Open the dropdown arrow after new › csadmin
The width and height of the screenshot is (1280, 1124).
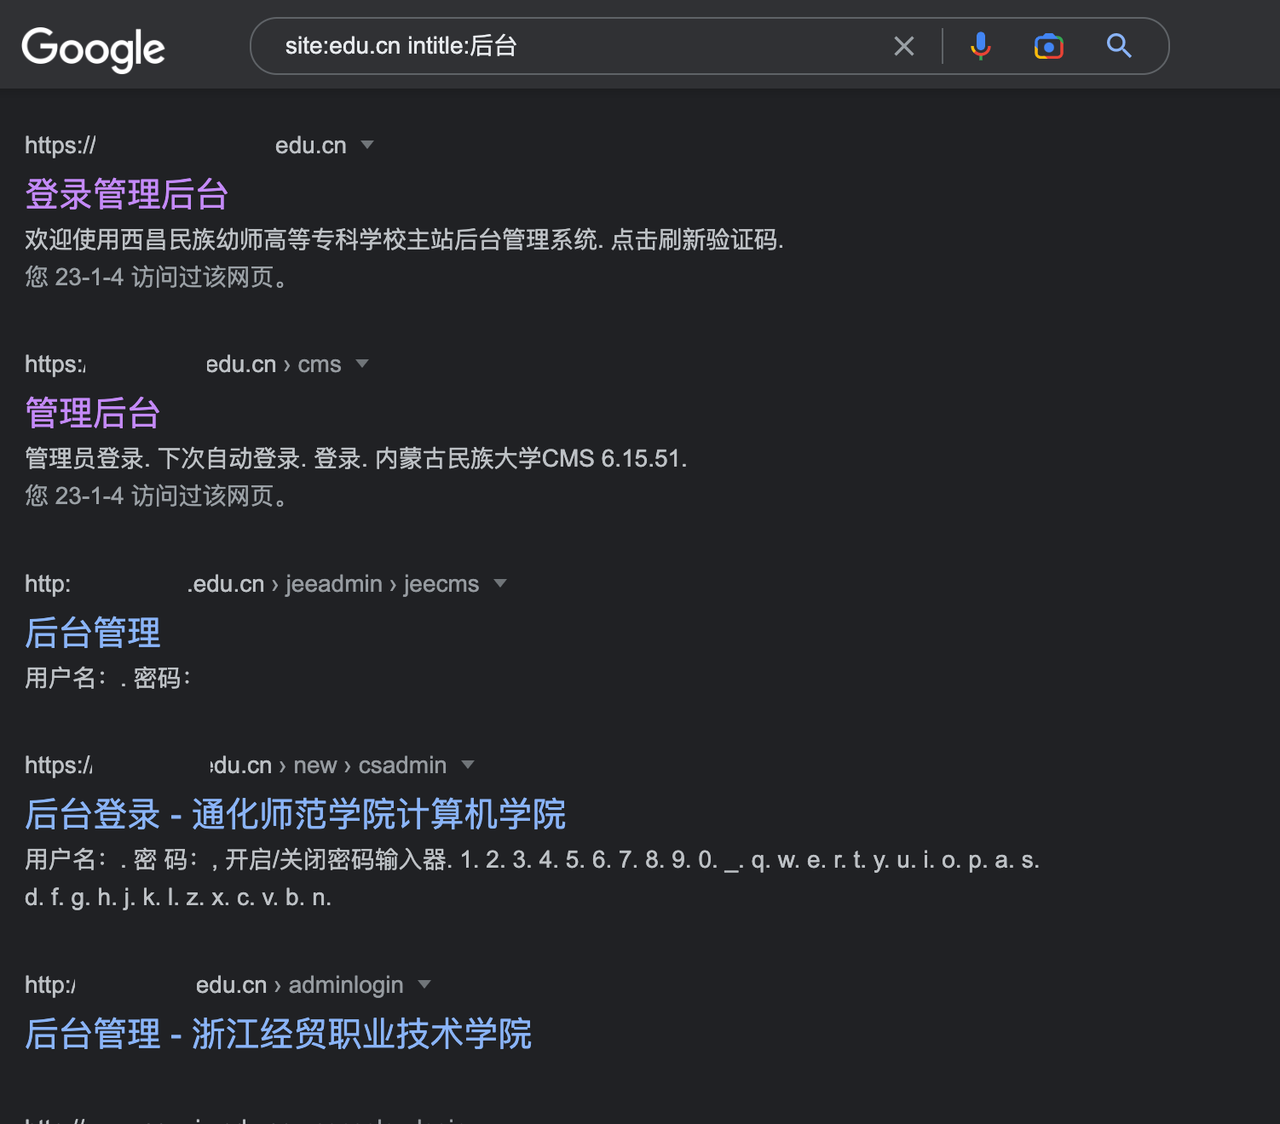[467, 765]
